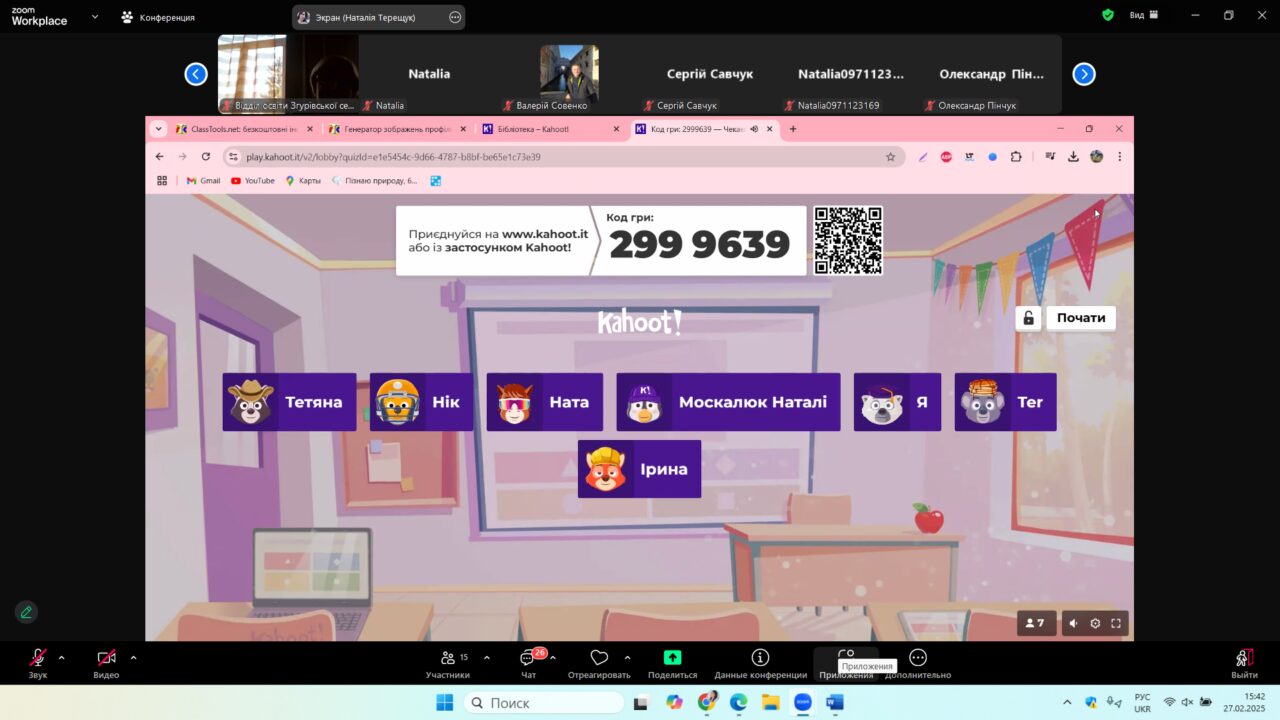
Task: Click the green encryption shield icon
Action: [x=1108, y=15]
